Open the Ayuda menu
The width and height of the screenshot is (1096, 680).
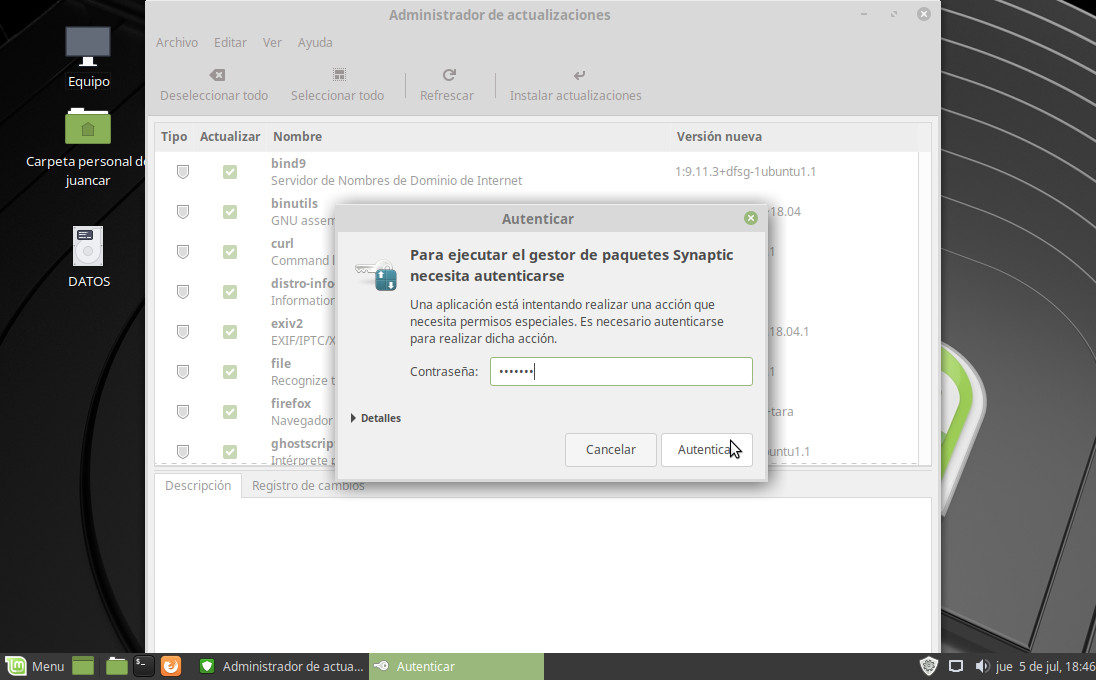(x=315, y=43)
